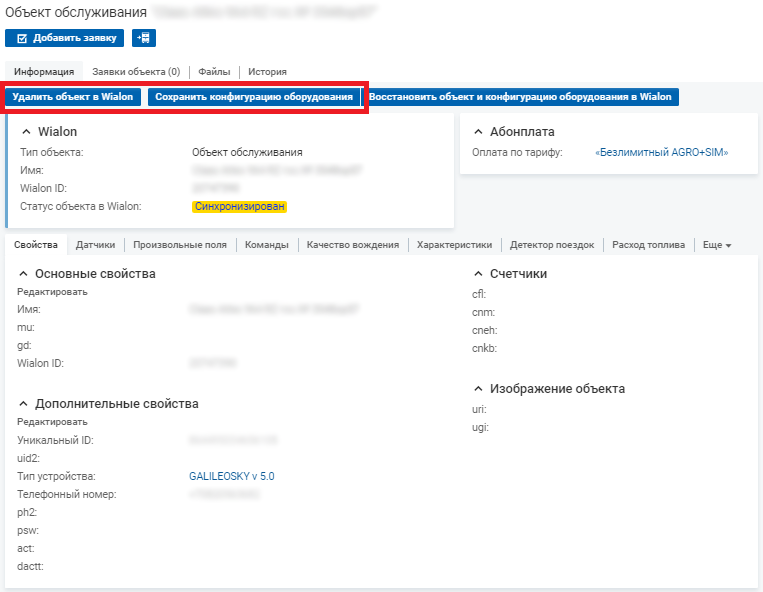Click the Объект обслуживания type value
This screenshot has height=592, width=763.
pos(247,152)
